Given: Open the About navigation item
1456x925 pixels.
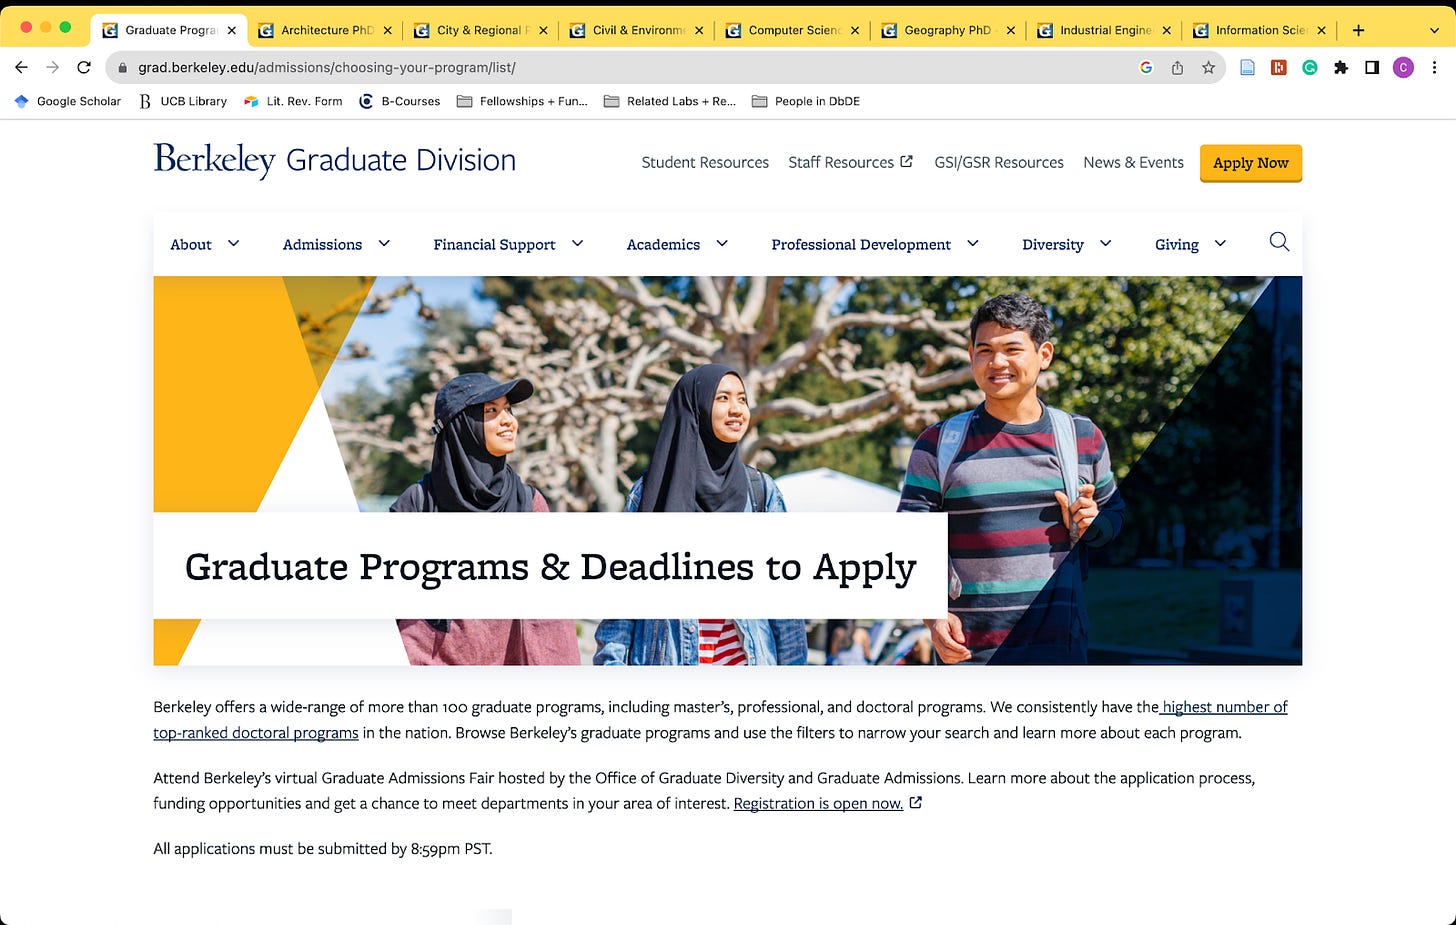Looking at the screenshot, I should [x=191, y=244].
